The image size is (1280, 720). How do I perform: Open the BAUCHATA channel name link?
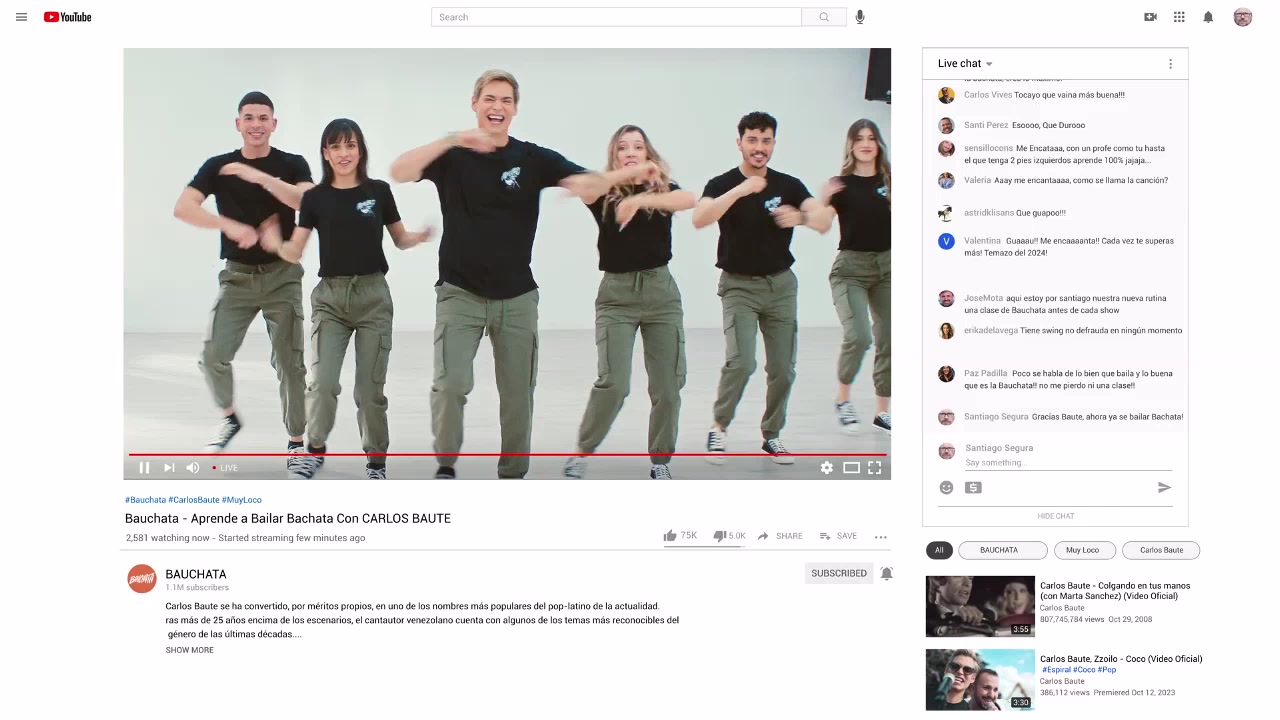pyautogui.click(x=196, y=574)
